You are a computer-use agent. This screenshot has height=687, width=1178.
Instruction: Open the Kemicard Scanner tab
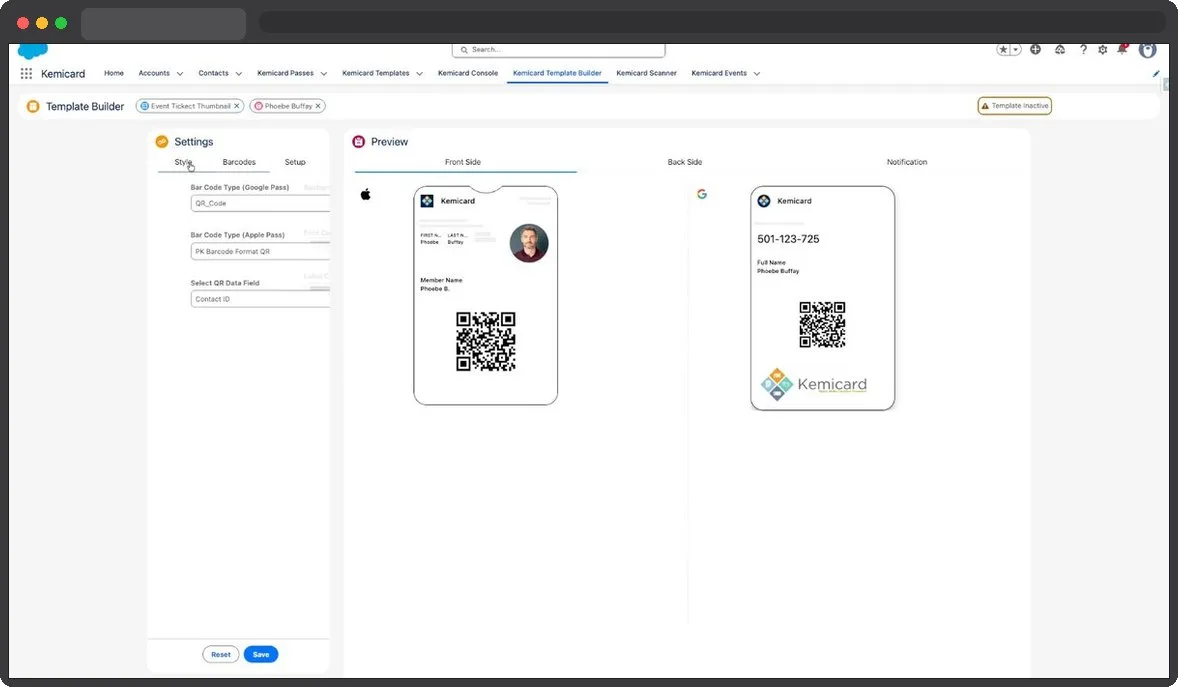coord(646,73)
